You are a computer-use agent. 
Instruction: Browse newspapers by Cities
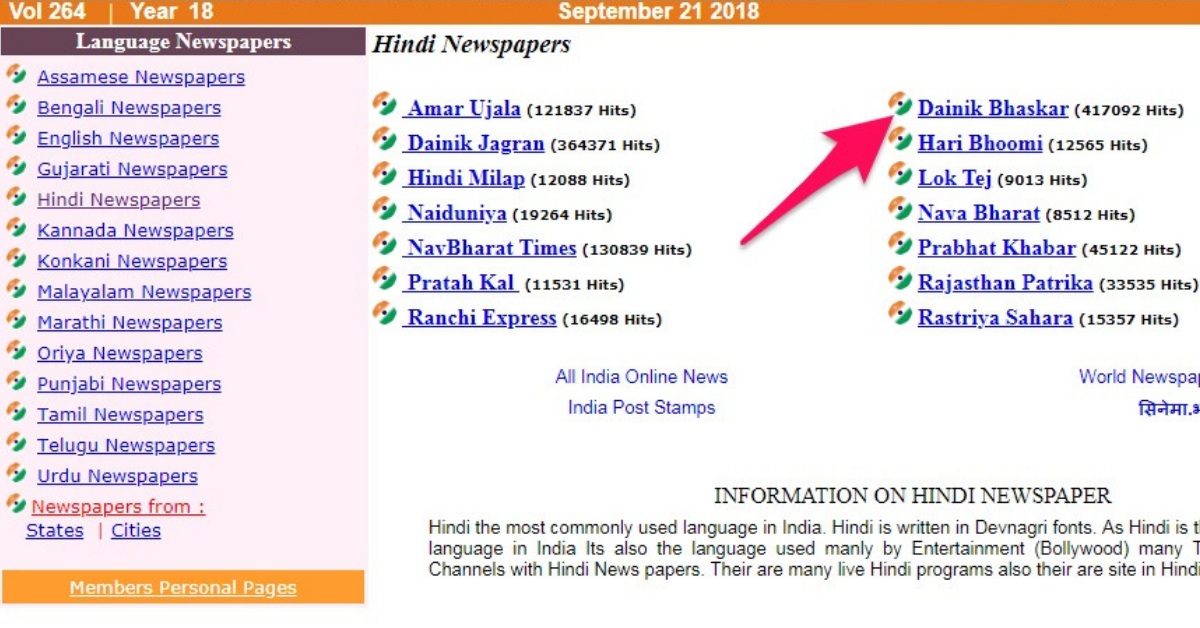[136, 531]
